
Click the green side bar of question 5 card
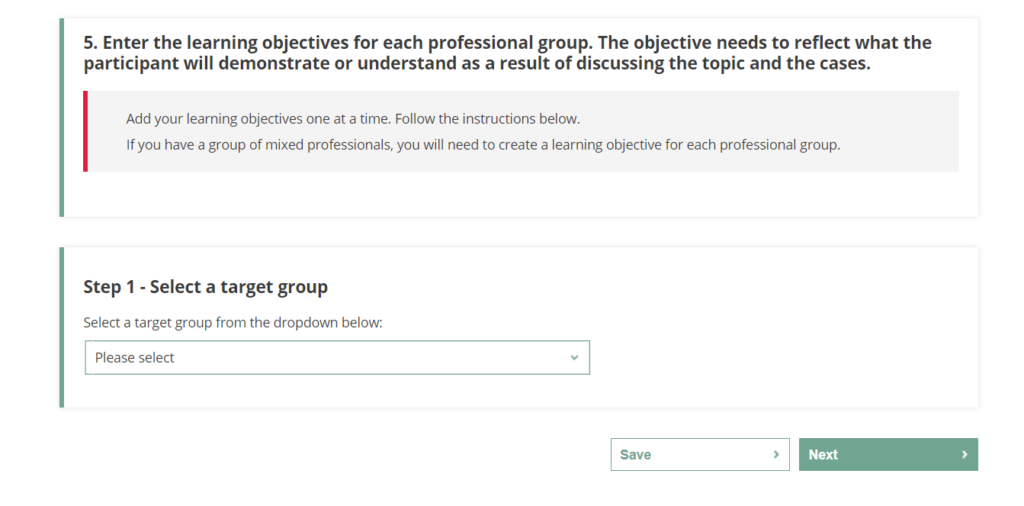[62, 117]
